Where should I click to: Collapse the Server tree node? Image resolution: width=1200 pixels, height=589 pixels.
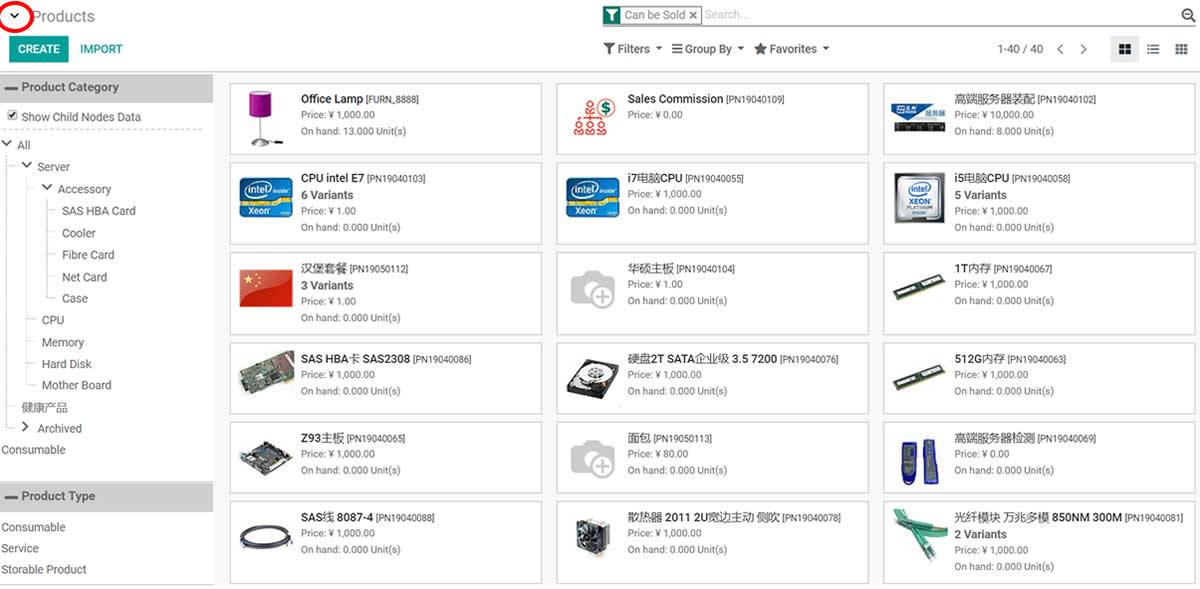27,166
